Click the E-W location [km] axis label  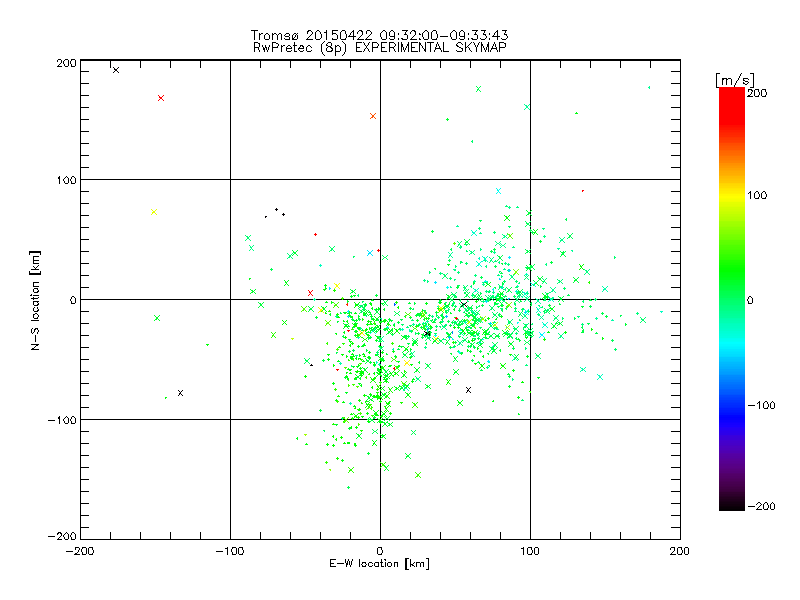tap(379, 563)
